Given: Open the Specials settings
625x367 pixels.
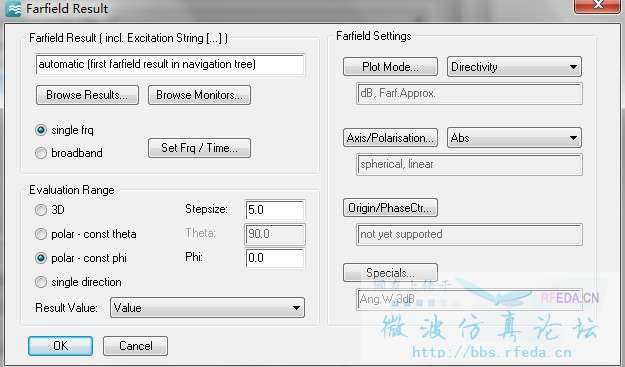Looking at the screenshot, I should [x=390, y=273].
